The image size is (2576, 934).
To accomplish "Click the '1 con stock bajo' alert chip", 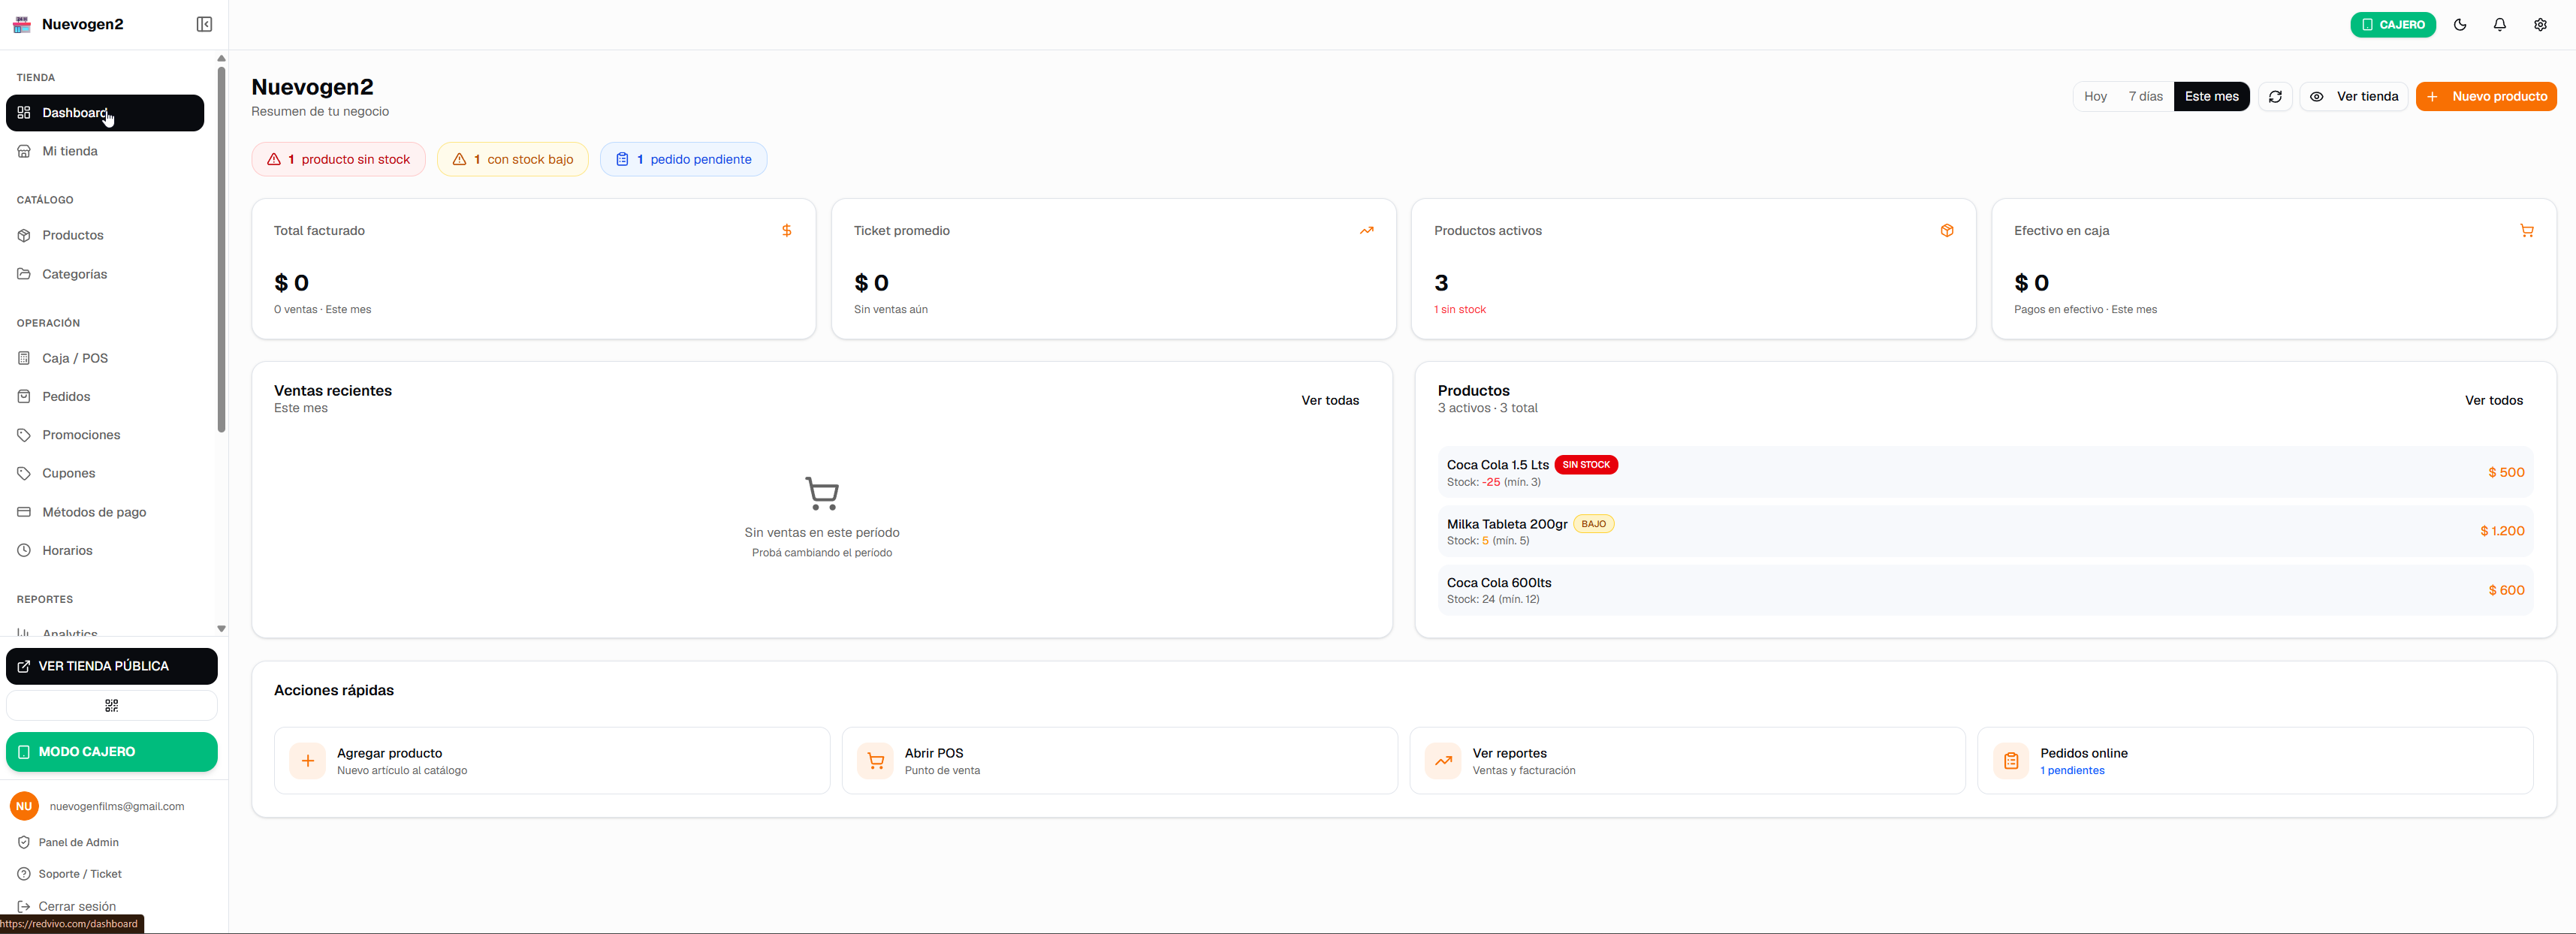I will (512, 159).
